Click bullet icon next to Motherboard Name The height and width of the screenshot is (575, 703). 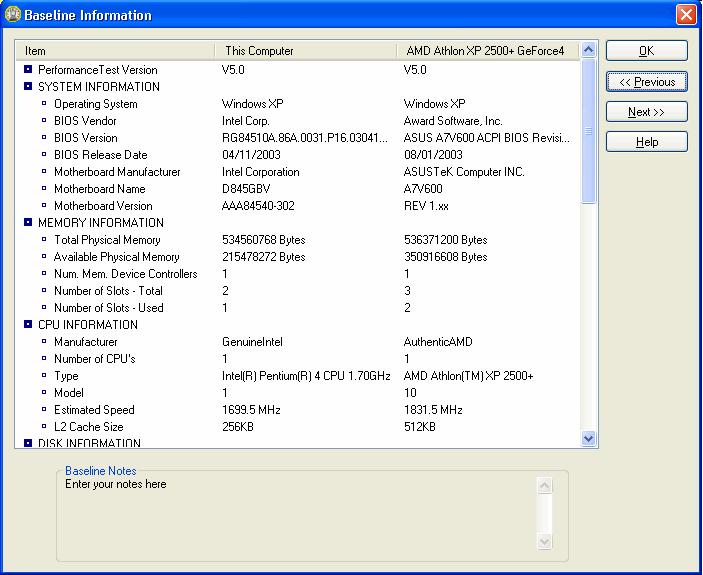pos(44,188)
